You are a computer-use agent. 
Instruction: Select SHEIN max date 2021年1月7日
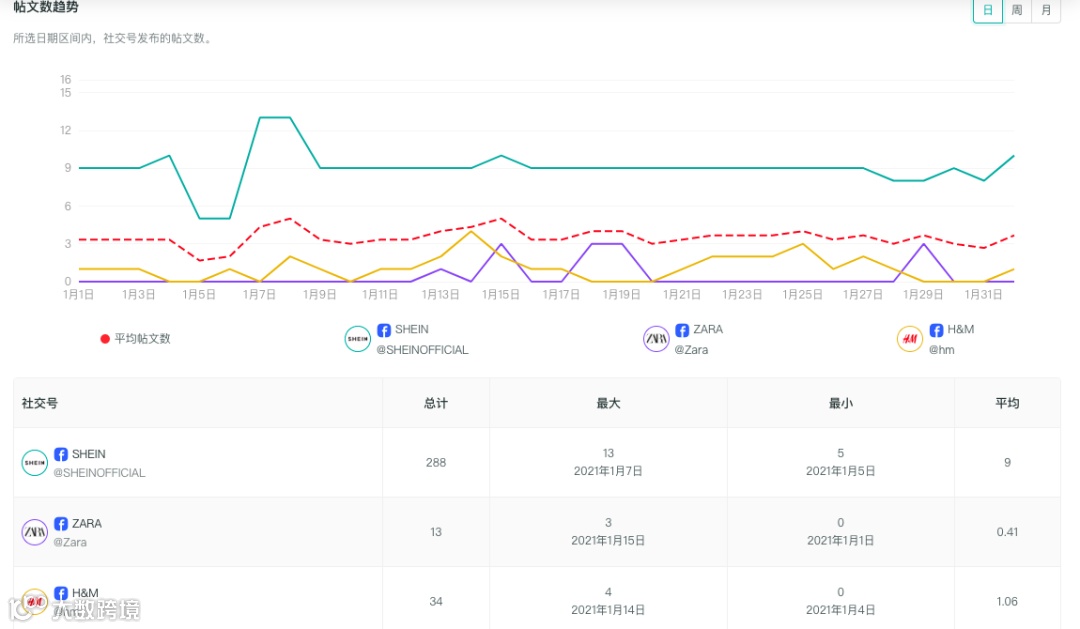click(x=608, y=472)
